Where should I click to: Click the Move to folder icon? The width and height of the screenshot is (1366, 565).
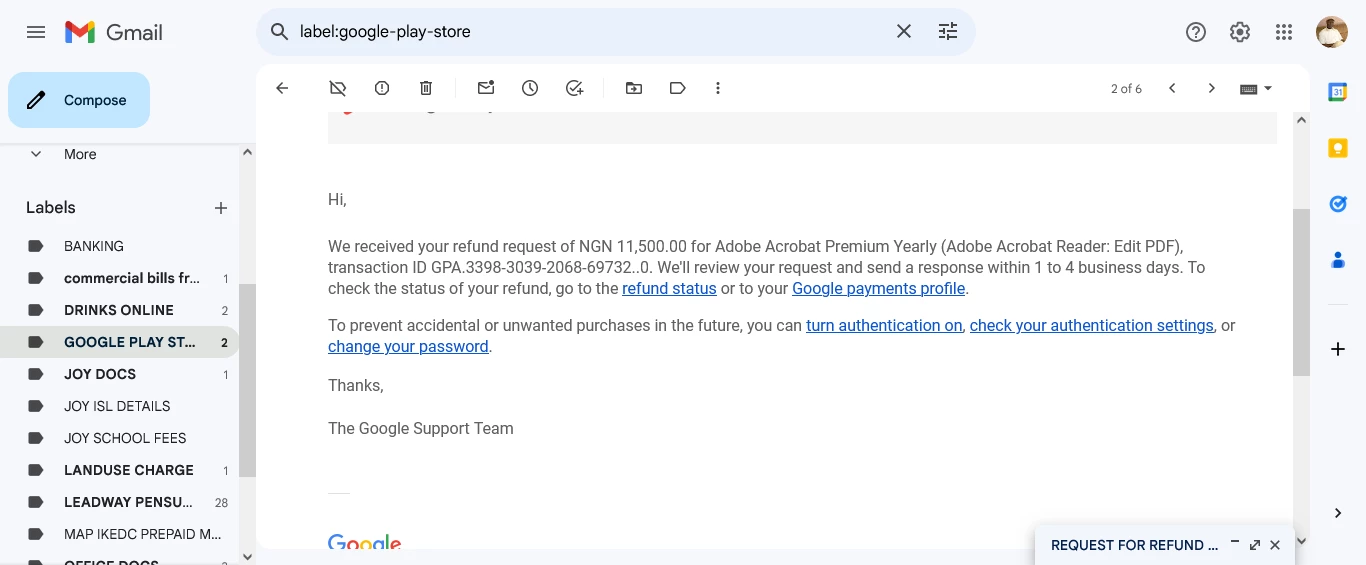[x=634, y=88]
